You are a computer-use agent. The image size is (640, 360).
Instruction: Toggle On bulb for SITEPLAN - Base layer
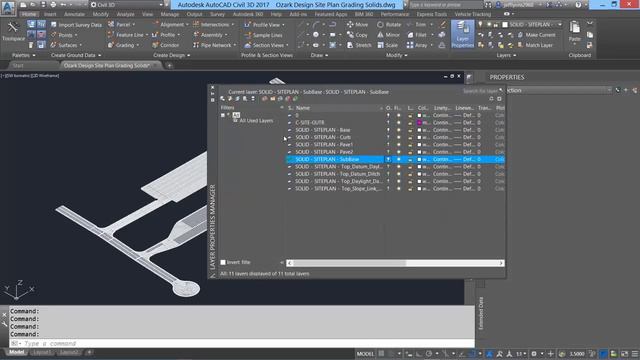click(388, 130)
